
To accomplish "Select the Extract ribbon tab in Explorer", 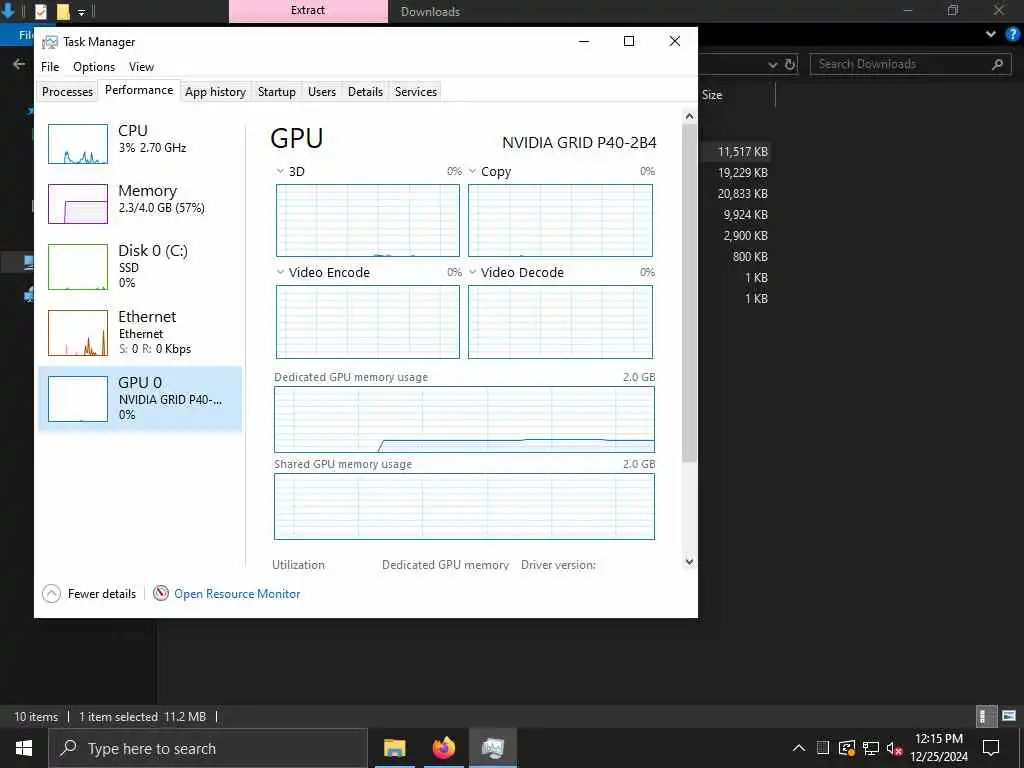I will [x=308, y=10].
